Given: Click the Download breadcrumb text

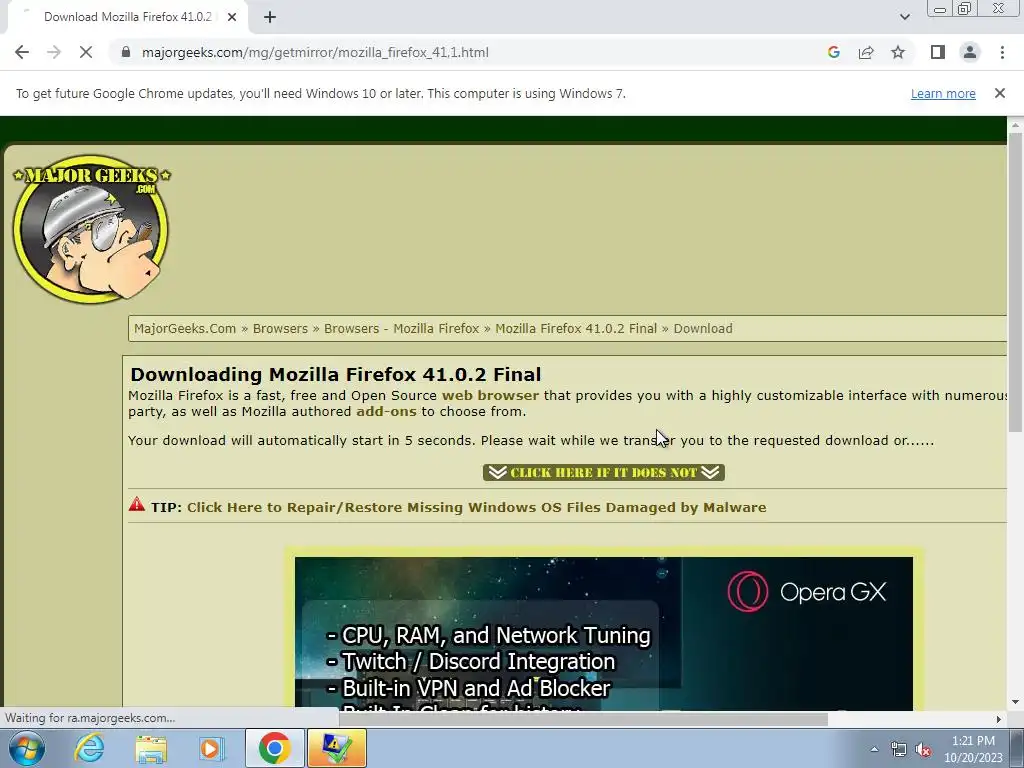Looking at the screenshot, I should click(703, 328).
